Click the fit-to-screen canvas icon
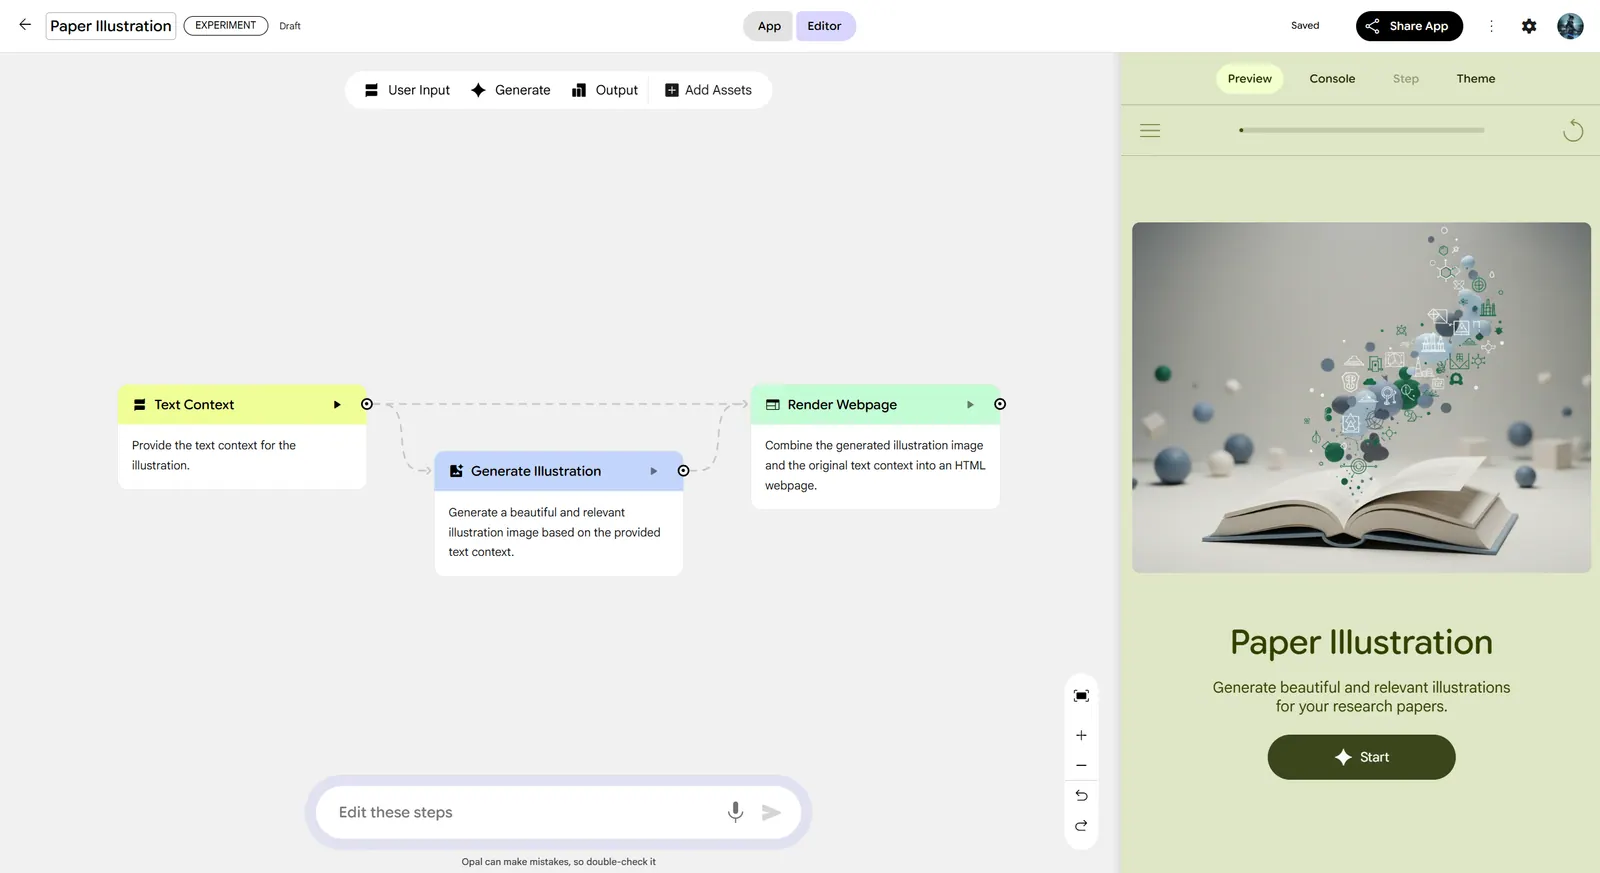This screenshot has height=873, width=1600. coord(1081,696)
